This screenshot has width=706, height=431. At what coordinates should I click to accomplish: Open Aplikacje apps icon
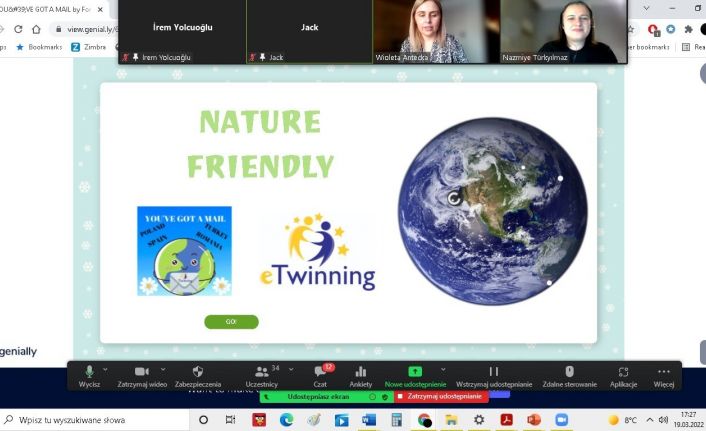[623, 372]
